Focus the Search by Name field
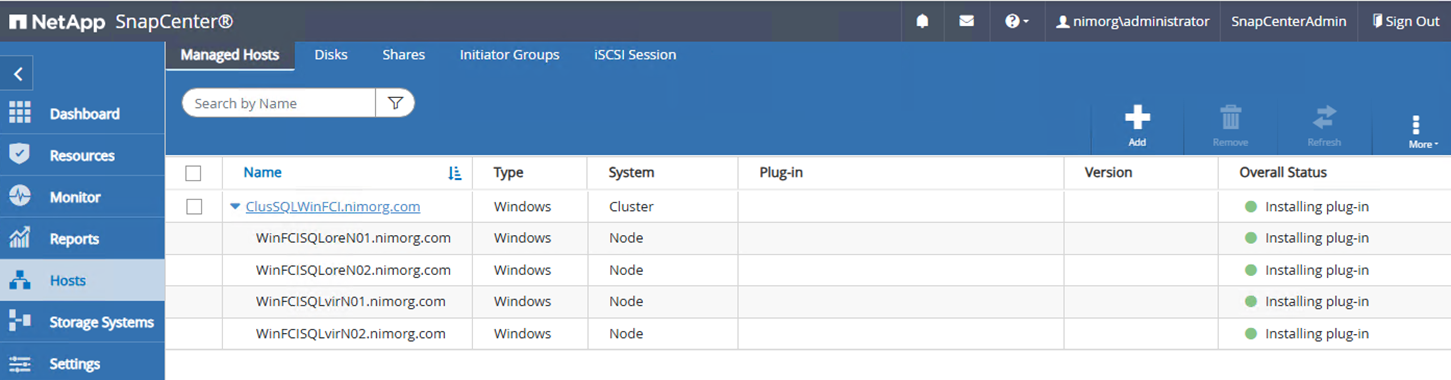 tap(279, 103)
